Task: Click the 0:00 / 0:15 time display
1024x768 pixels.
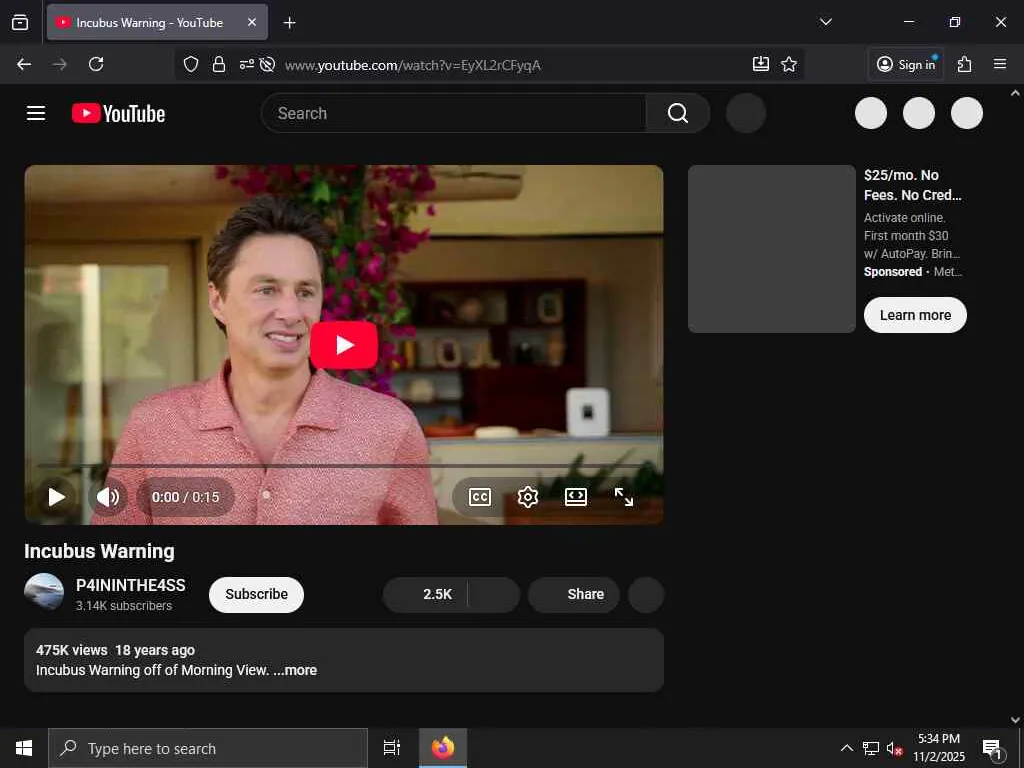Action: pyautogui.click(x=185, y=497)
